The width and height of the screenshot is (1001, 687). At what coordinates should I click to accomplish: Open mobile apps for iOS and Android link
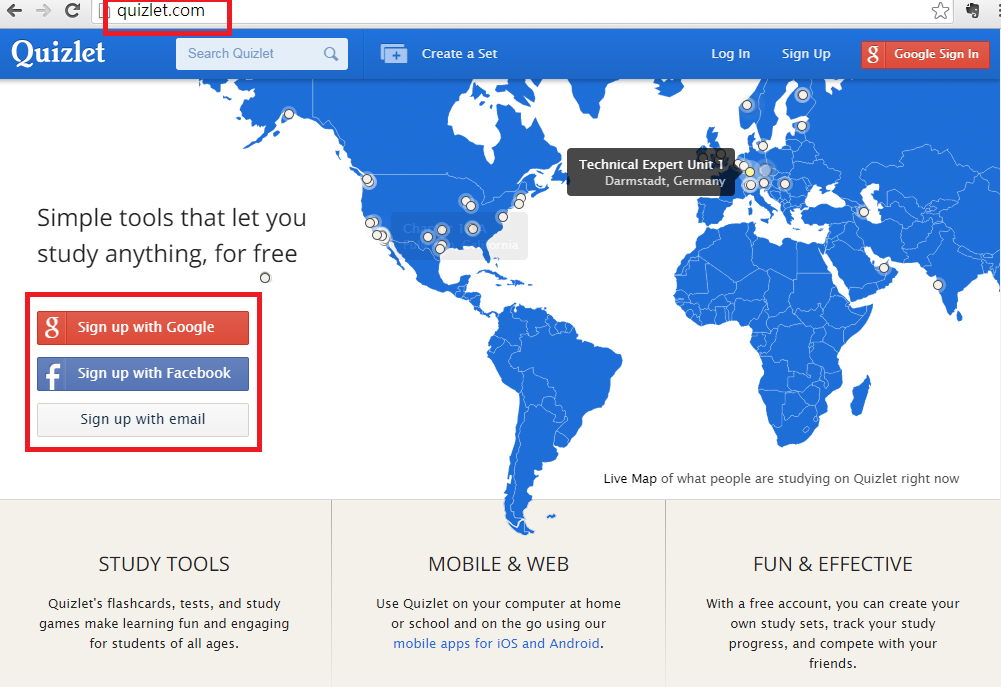coord(496,643)
